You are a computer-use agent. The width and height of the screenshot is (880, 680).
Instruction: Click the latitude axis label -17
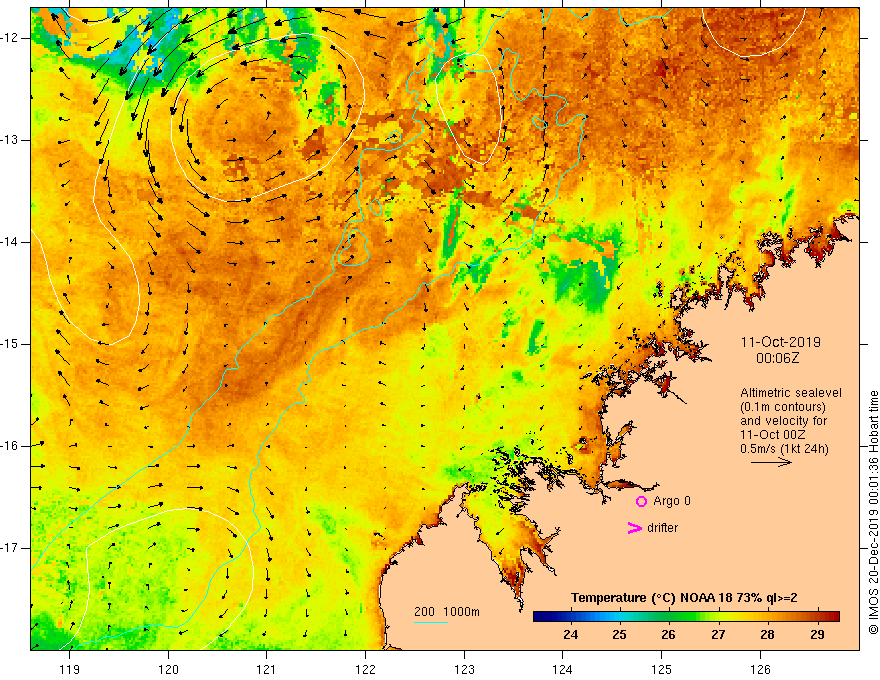[x=10, y=548]
